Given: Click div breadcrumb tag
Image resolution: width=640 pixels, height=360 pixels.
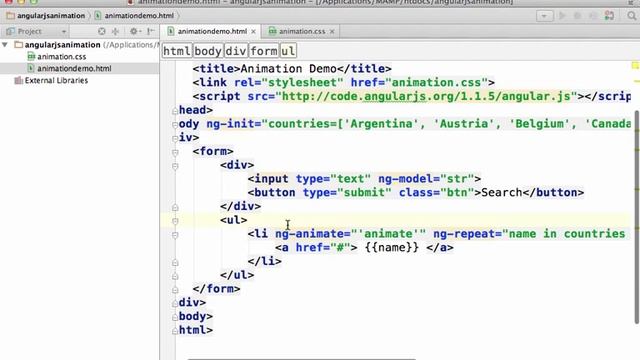Looking at the screenshot, I should pyautogui.click(x=236, y=51).
